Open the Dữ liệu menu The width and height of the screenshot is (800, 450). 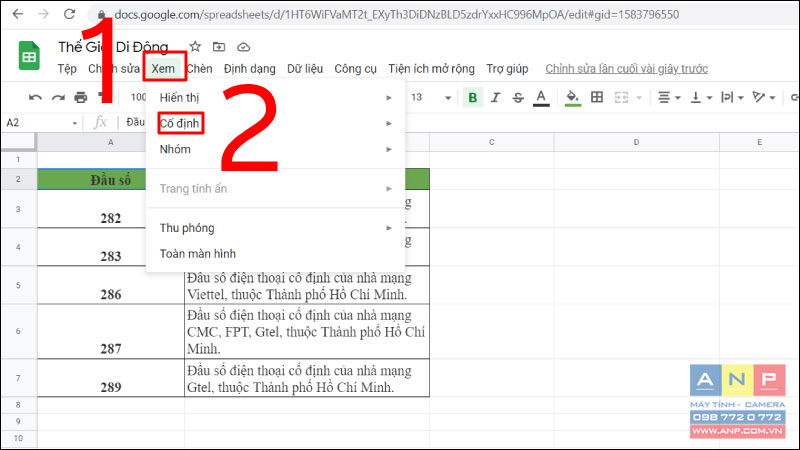[x=305, y=69]
